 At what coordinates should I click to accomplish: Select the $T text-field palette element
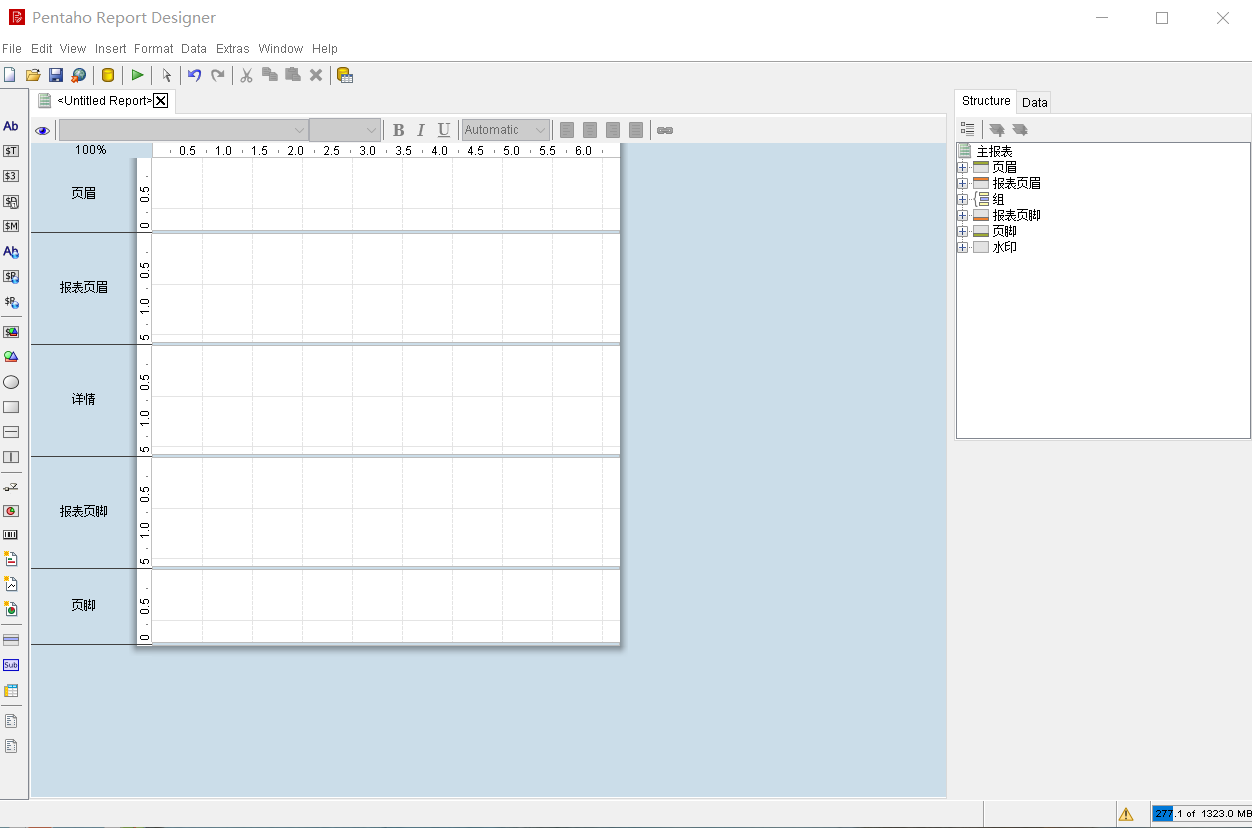(x=11, y=151)
